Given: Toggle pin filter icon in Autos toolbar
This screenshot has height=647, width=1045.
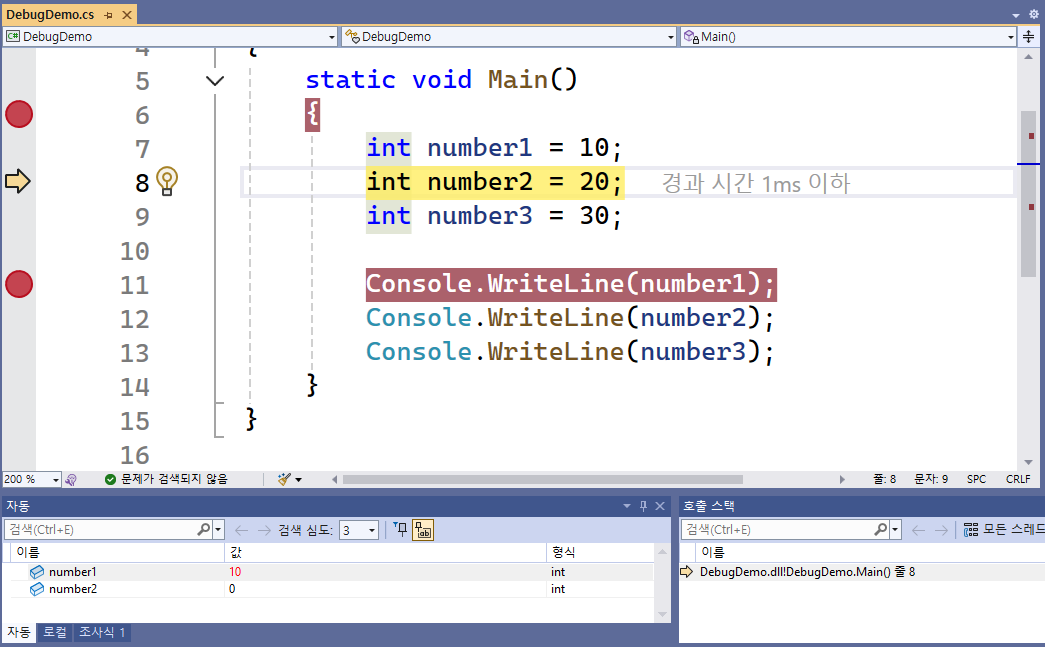Looking at the screenshot, I should point(399,530).
